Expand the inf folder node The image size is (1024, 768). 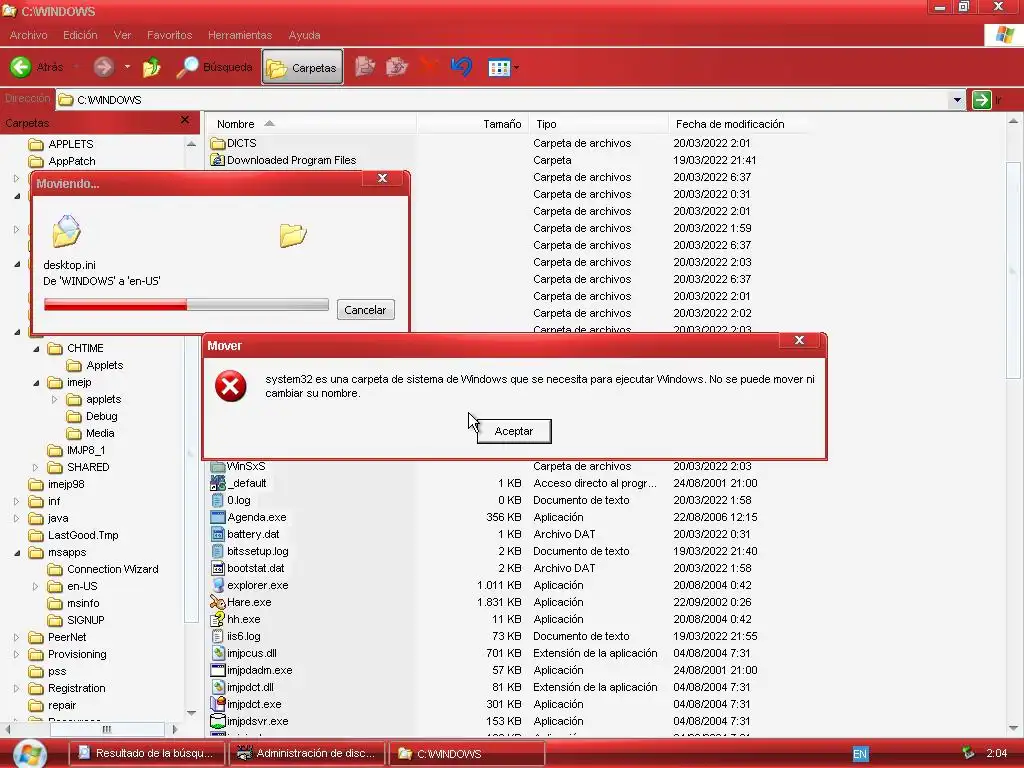point(16,502)
